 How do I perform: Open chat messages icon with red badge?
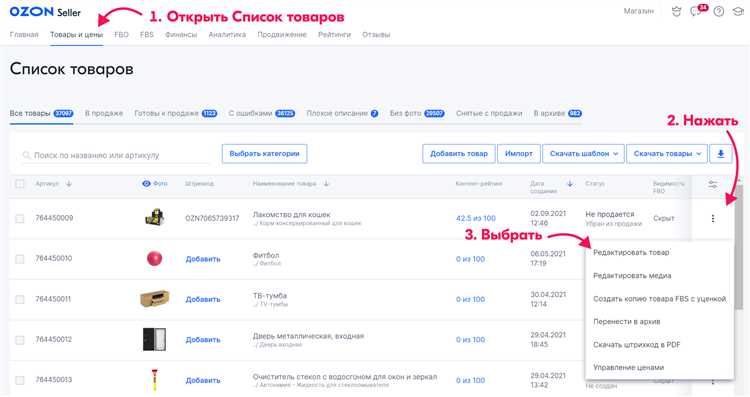pos(696,11)
